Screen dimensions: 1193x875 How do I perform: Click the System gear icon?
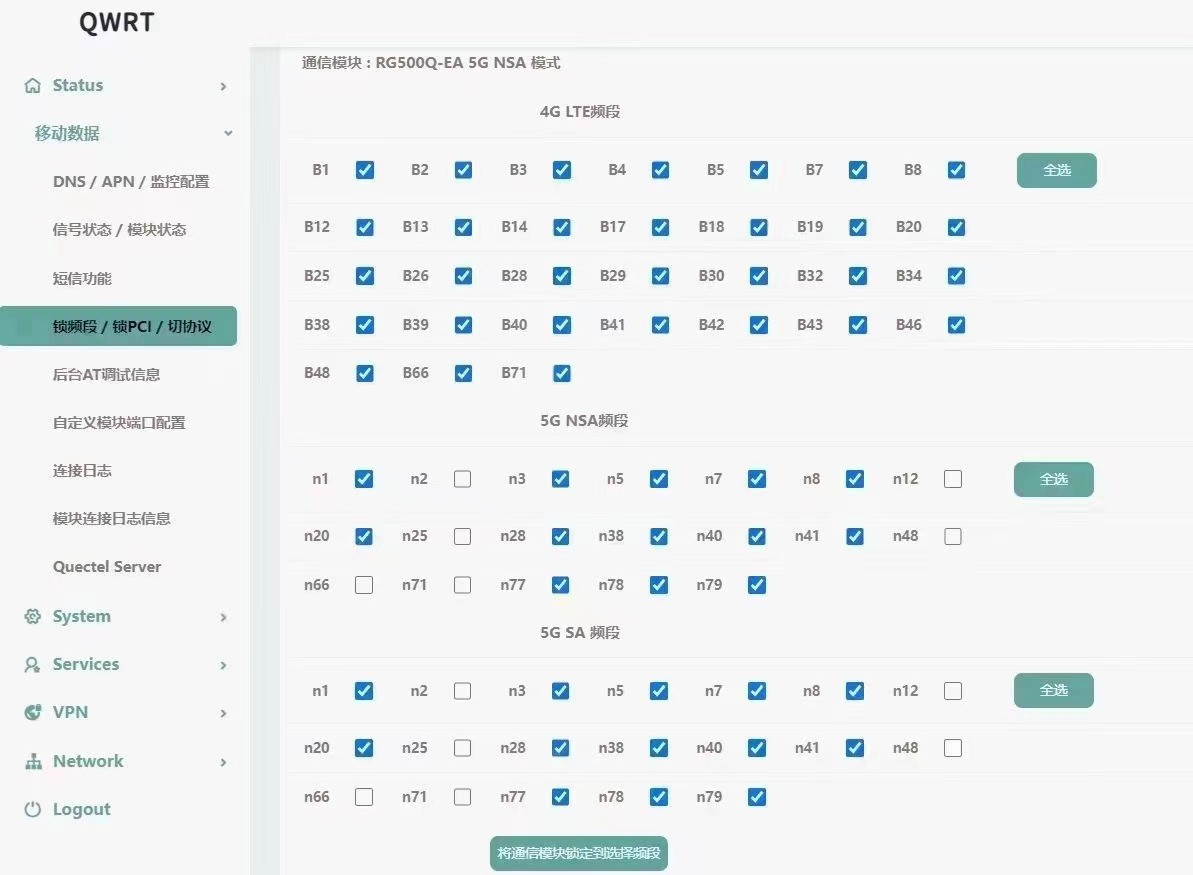click(x=33, y=617)
